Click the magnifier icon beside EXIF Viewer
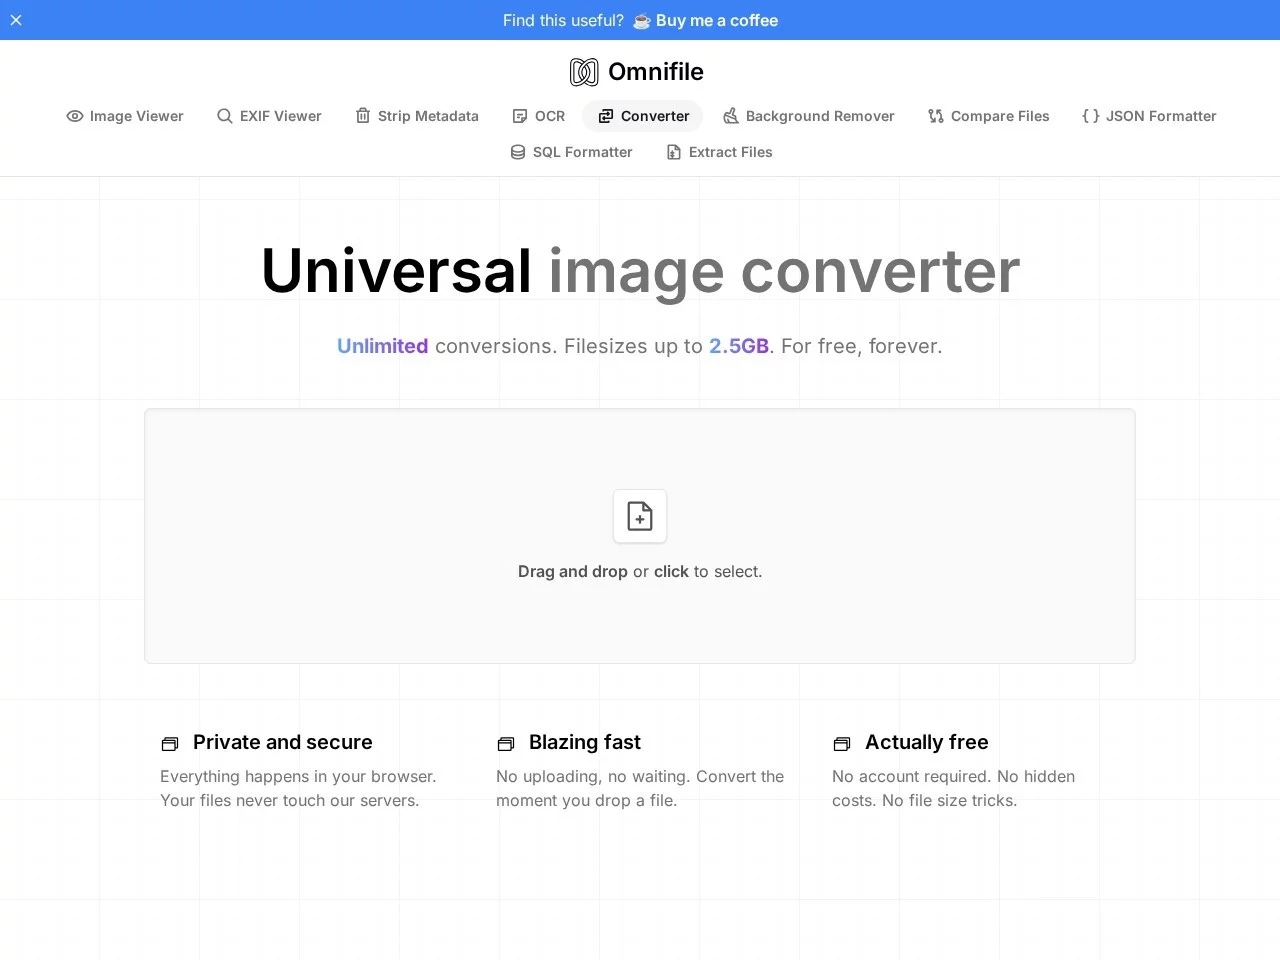The image size is (1280, 960). point(224,116)
